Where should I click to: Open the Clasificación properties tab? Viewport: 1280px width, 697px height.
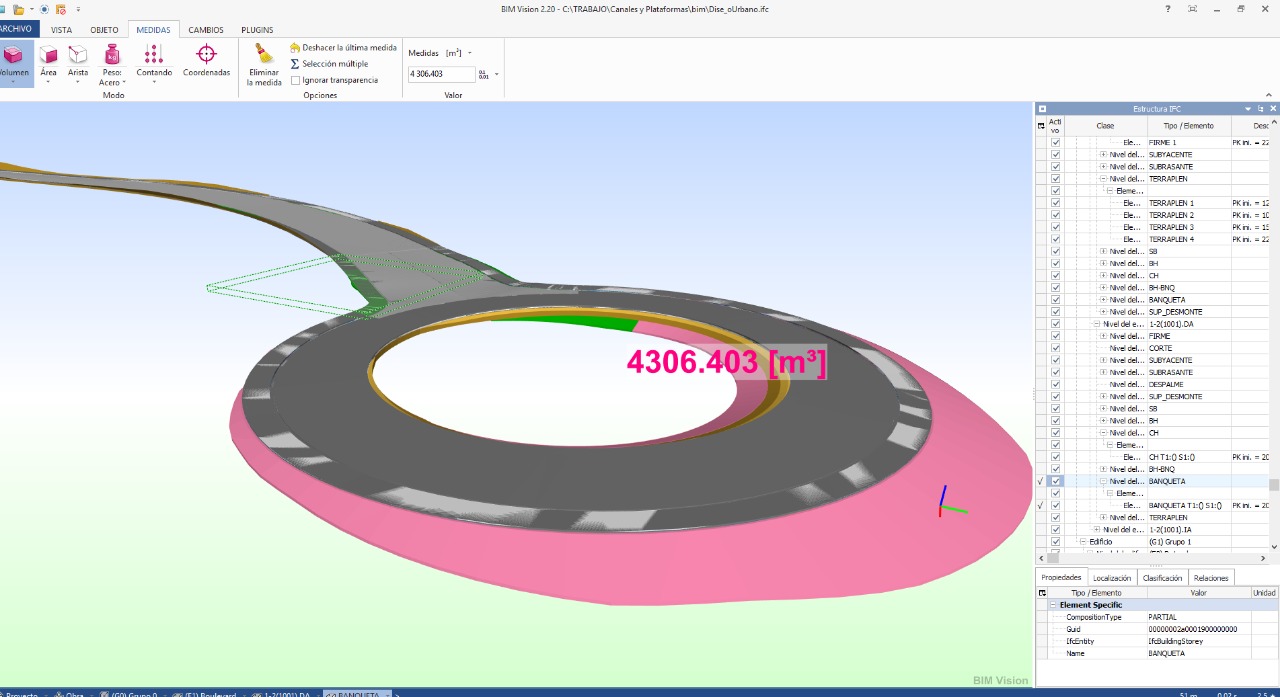tap(1162, 578)
